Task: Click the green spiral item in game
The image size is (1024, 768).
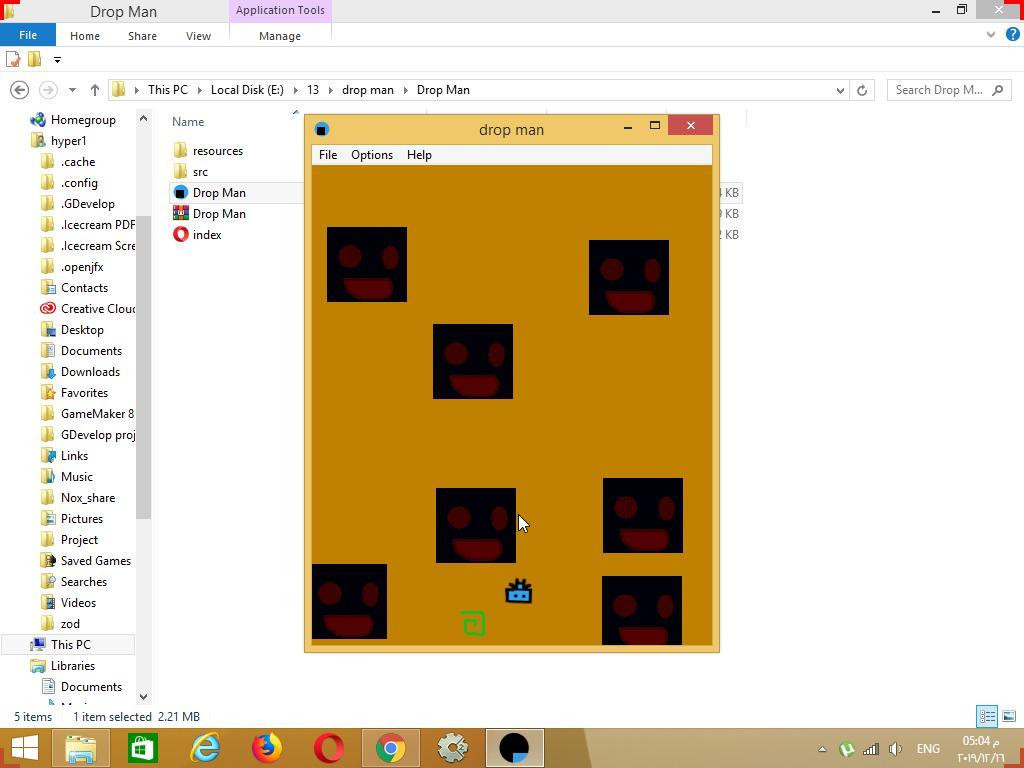Action: tap(473, 623)
